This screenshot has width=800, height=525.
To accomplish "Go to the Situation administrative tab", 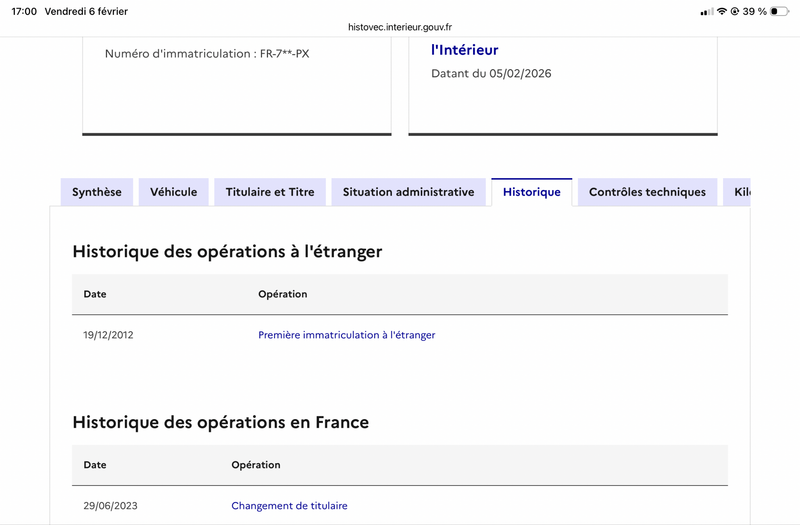I will click(408, 192).
